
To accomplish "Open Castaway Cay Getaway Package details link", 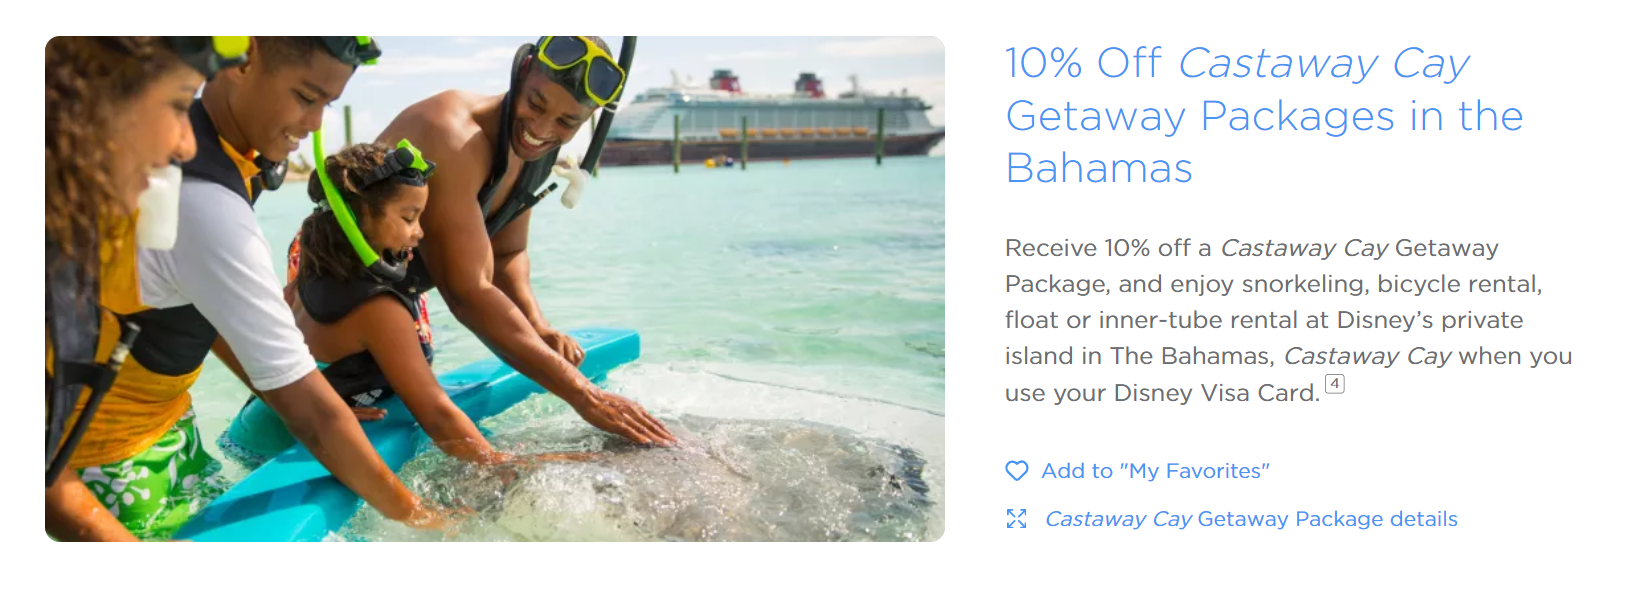I will point(1250,519).
